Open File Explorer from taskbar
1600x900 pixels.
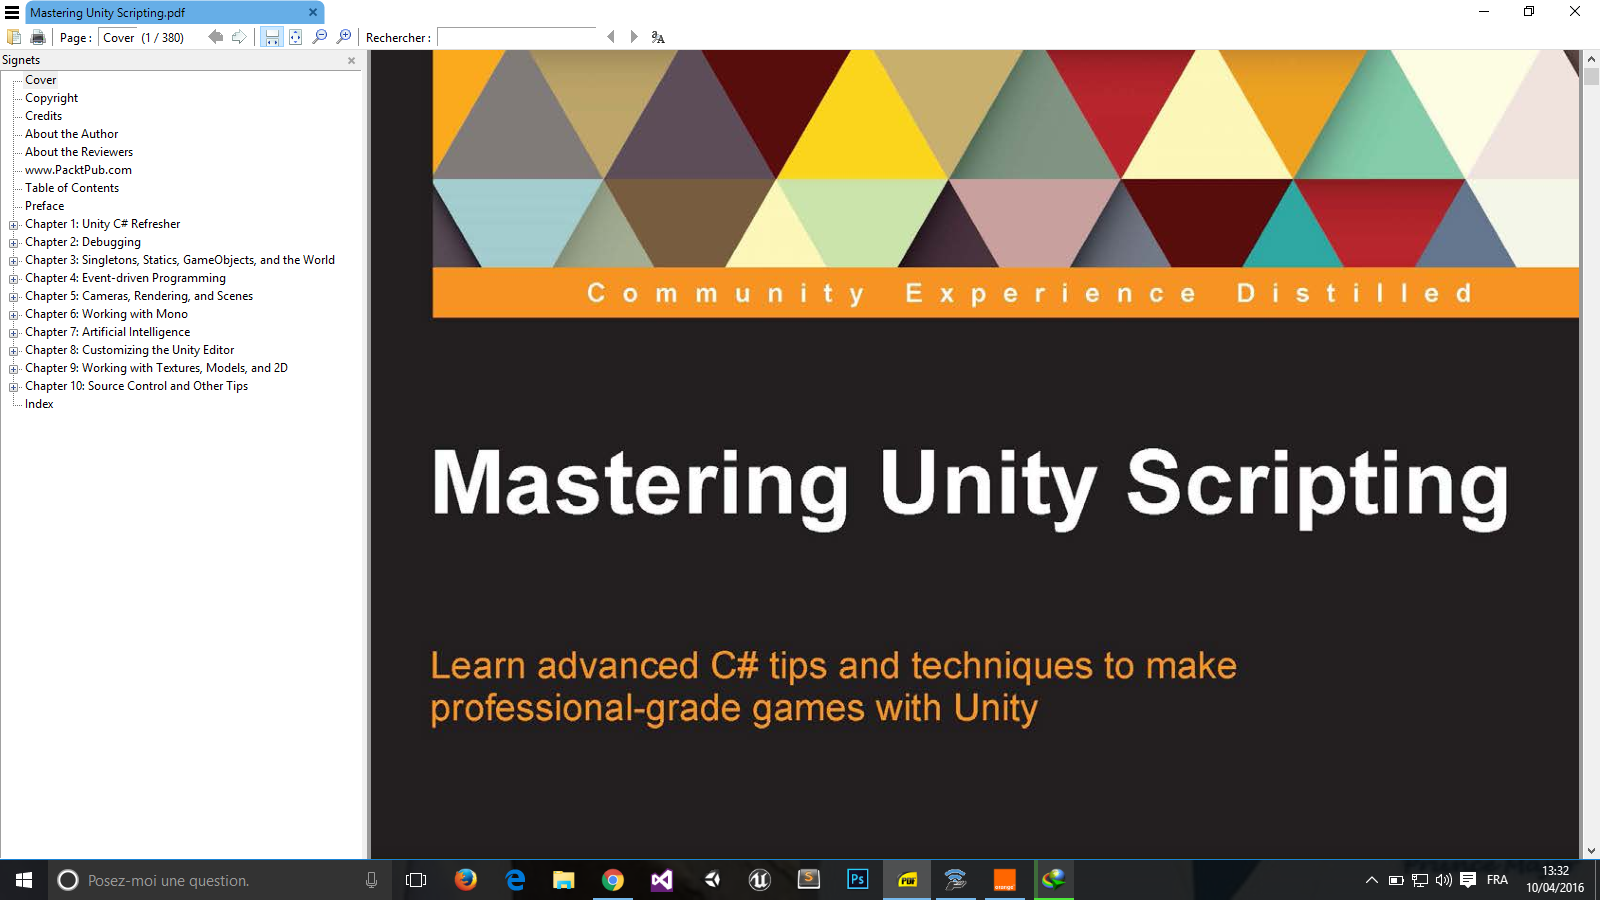click(564, 880)
